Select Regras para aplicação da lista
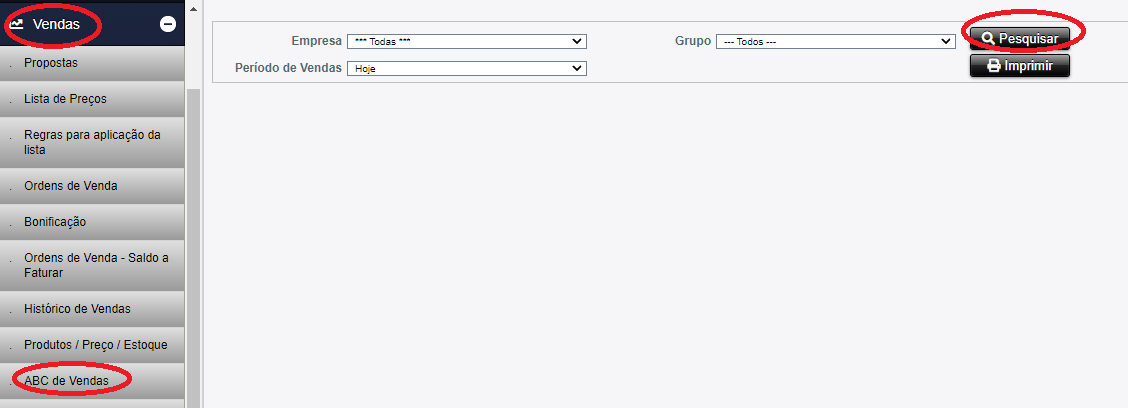The image size is (1128, 408). point(92,142)
